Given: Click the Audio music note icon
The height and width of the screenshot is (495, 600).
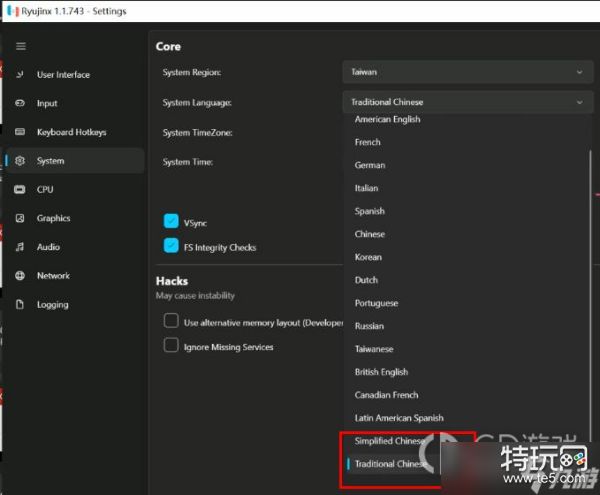Looking at the screenshot, I should coord(21,247).
